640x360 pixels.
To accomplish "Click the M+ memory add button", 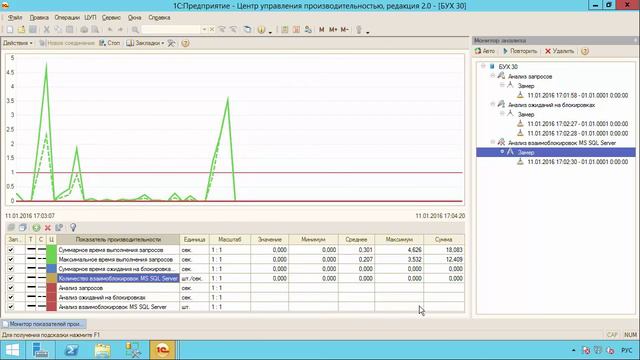I will pos(333,30).
